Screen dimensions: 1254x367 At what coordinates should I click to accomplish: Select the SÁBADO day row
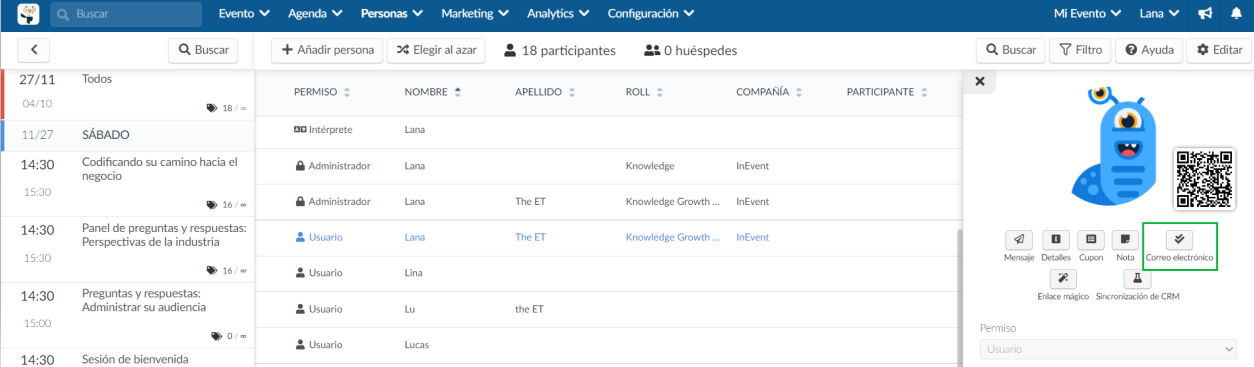click(128, 134)
